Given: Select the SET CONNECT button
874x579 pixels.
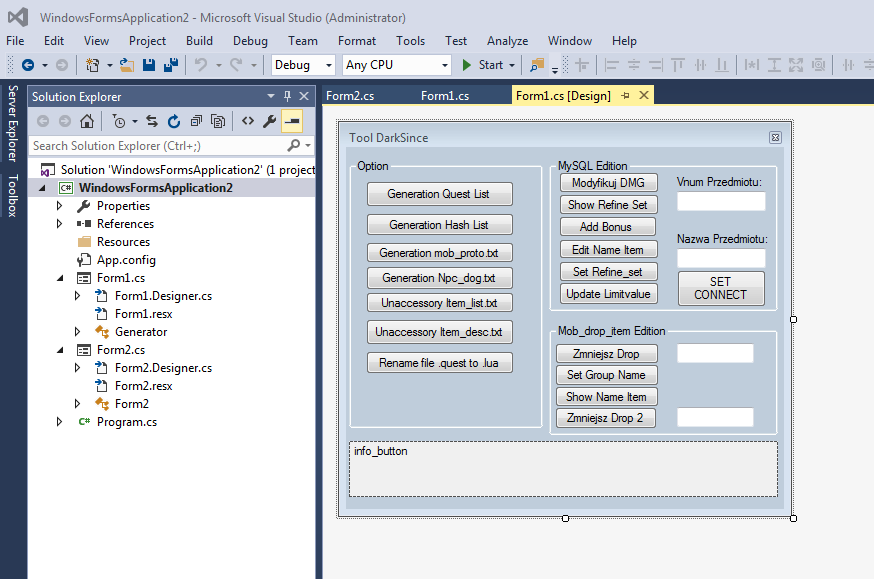Looking at the screenshot, I should 721,288.
